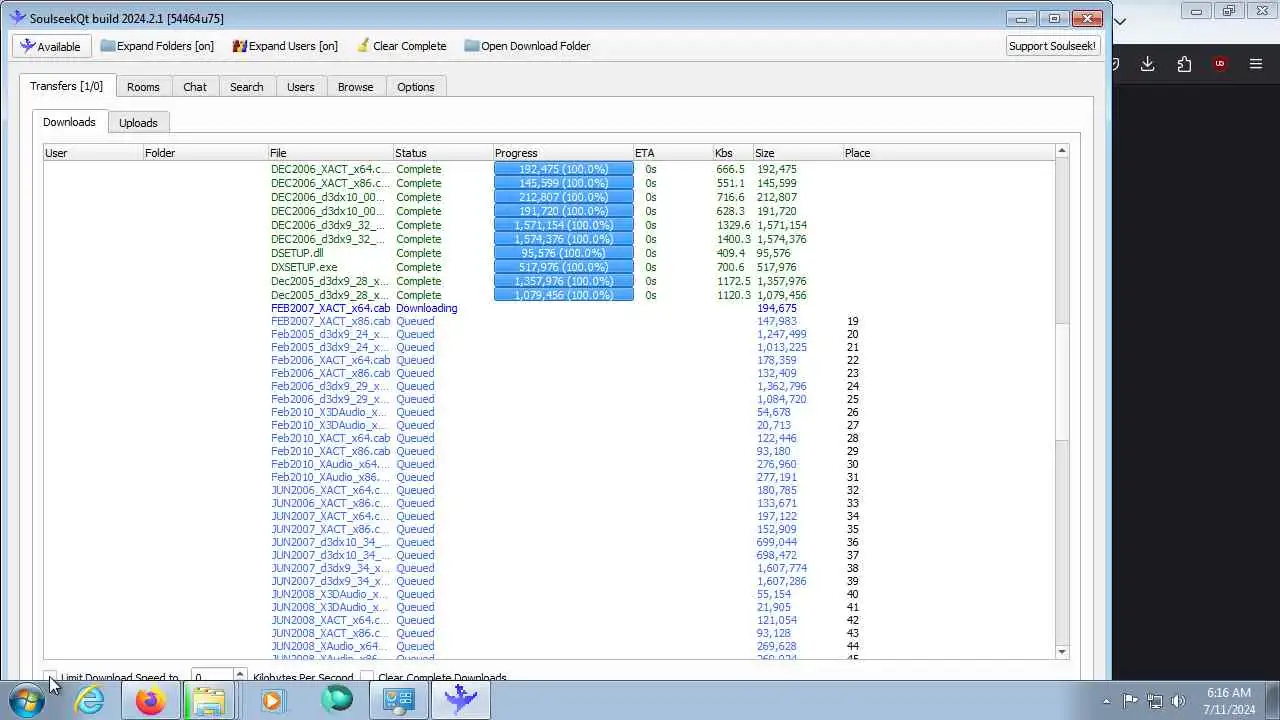Click the ETA column header
The image size is (1280, 720).
[673, 153]
